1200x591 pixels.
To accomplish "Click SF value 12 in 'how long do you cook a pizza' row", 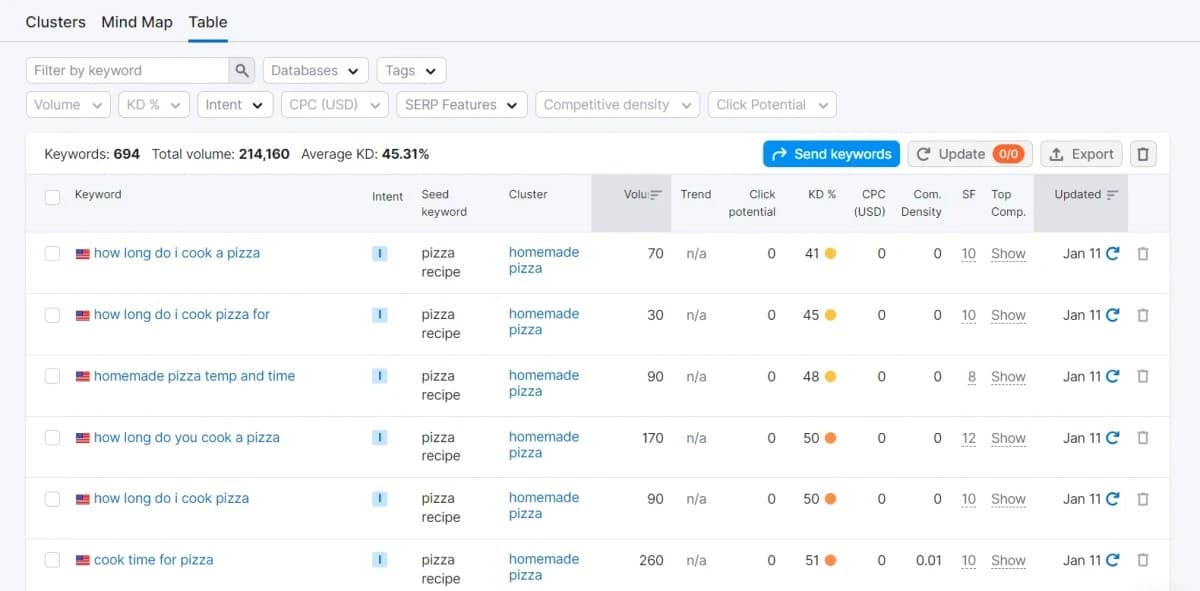I will click(969, 438).
